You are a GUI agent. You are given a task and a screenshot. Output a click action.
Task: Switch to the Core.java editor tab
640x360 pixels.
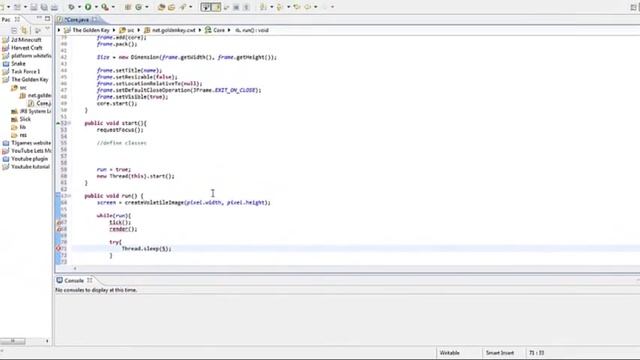pos(77,20)
